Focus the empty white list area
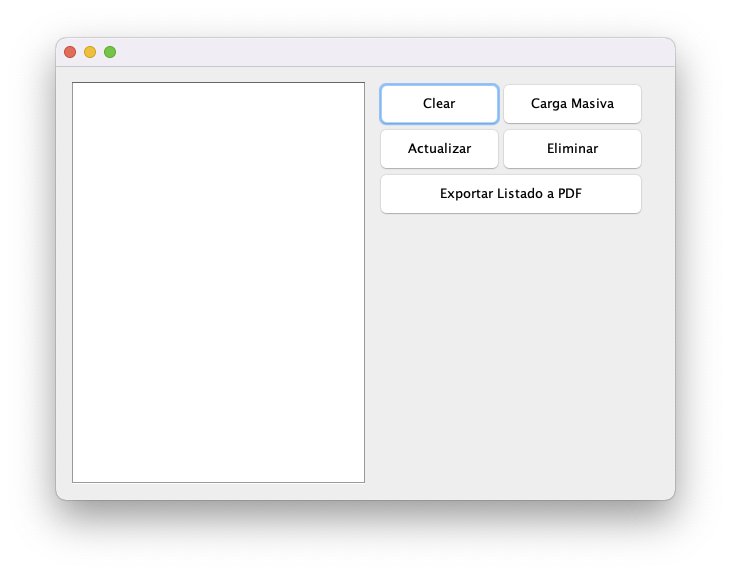The width and height of the screenshot is (731, 574). tap(218, 283)
